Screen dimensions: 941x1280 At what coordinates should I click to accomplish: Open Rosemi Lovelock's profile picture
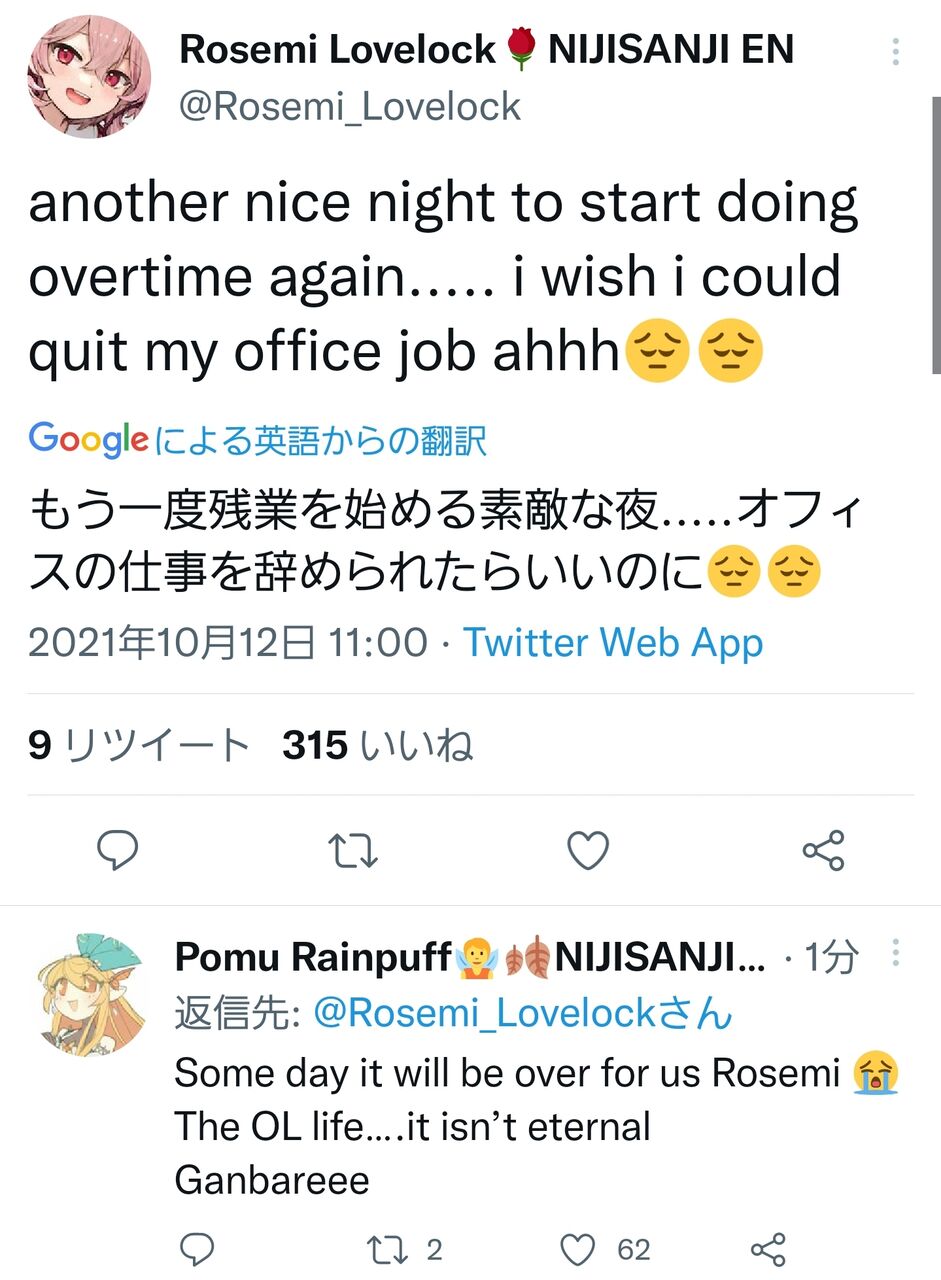[89, 76]
